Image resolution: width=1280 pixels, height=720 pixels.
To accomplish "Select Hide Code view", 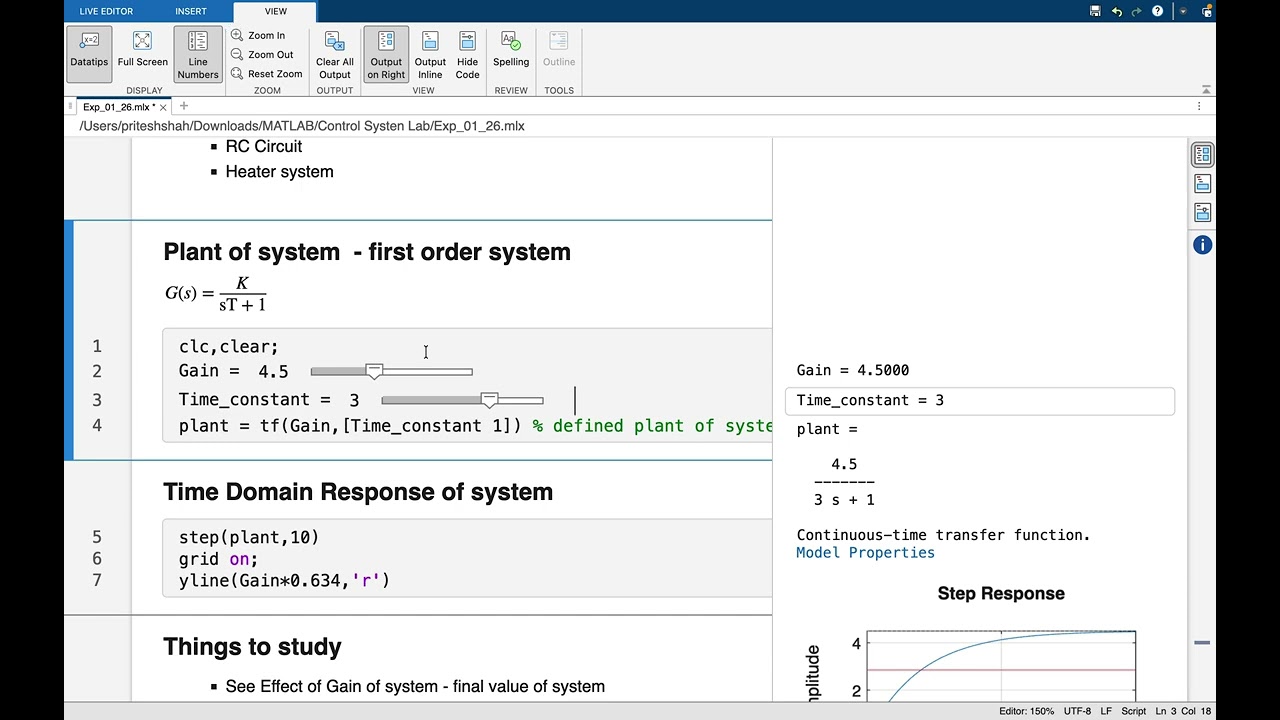I will coord(467,54).
